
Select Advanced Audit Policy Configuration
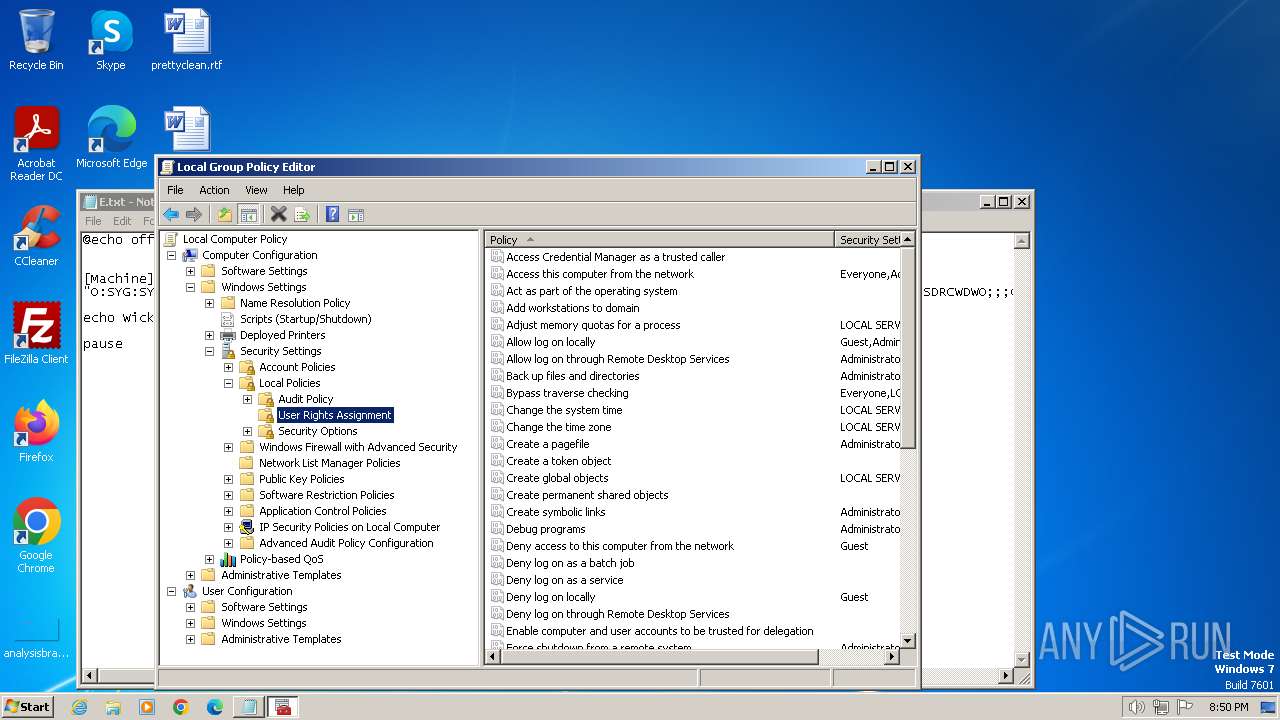(346, 543)
